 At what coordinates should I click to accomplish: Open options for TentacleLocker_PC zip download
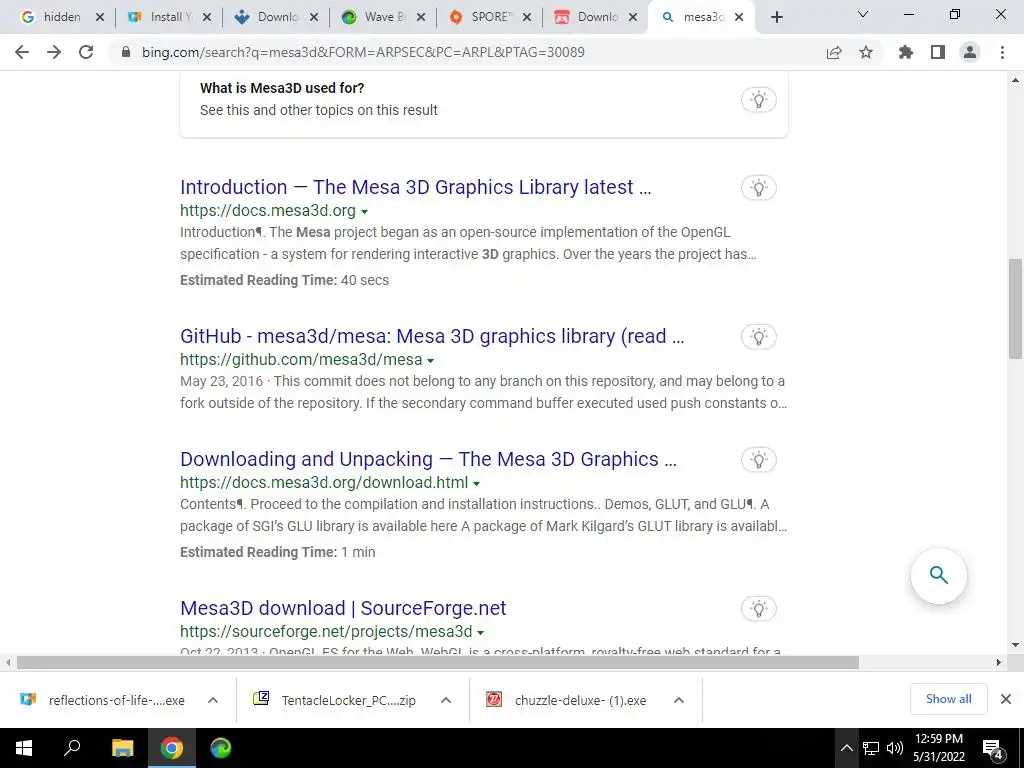(x=446, y=700)
